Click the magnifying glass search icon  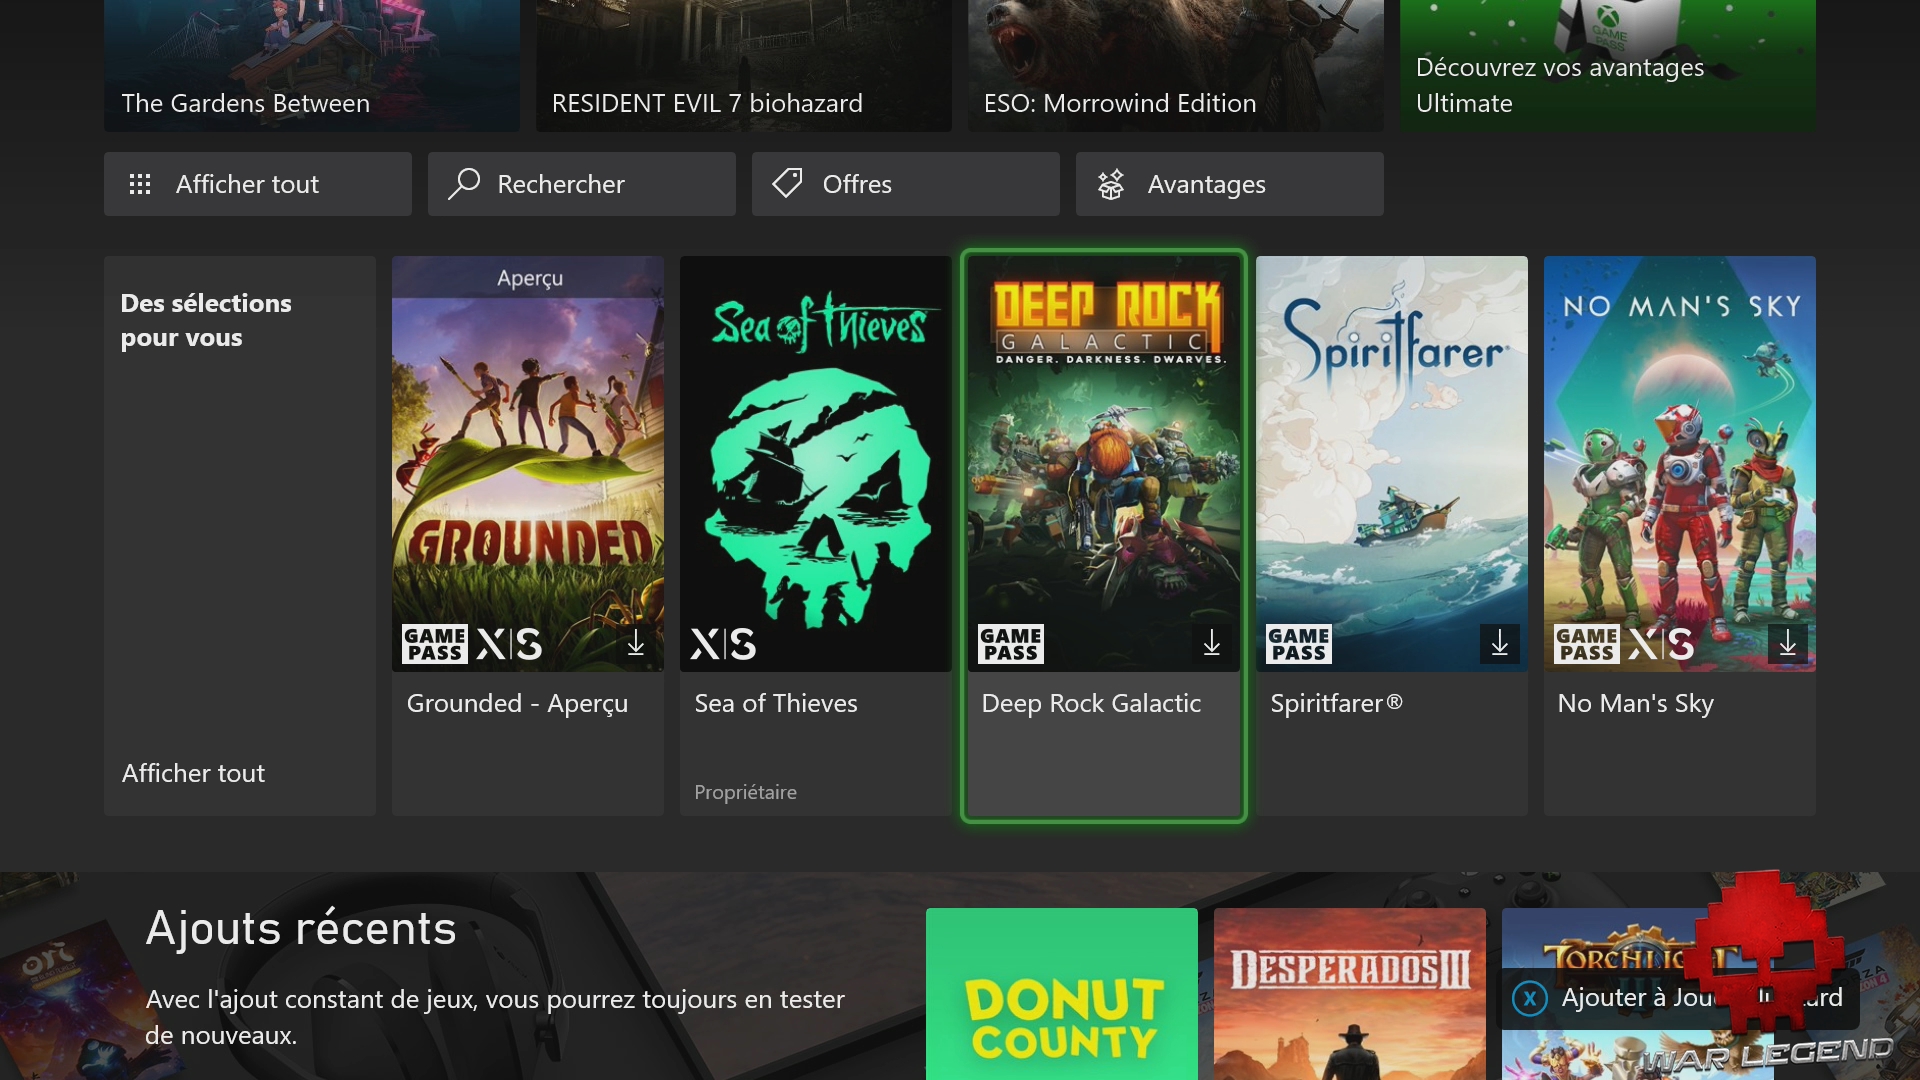pos(464,184)
